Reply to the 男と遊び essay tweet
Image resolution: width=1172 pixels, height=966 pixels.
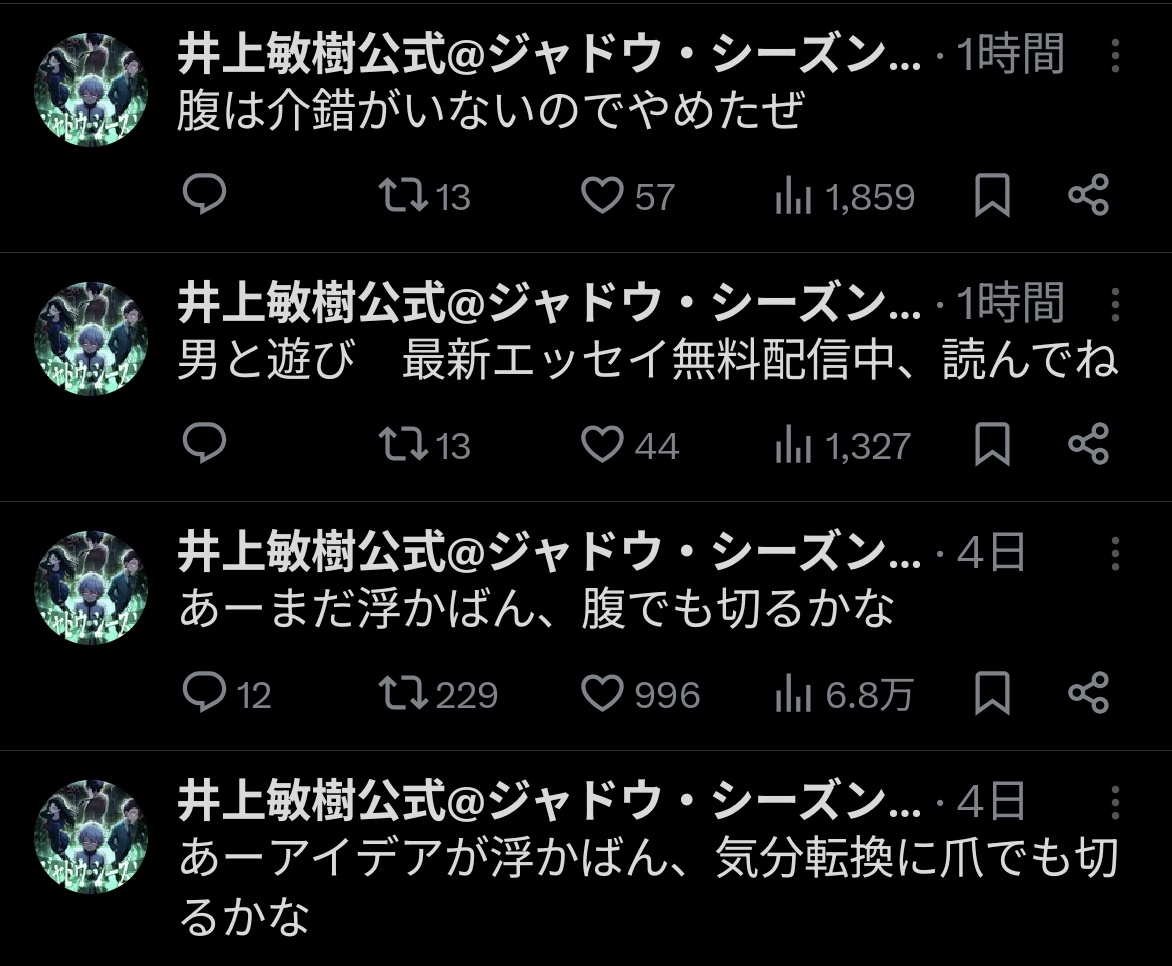coord(205,445)
